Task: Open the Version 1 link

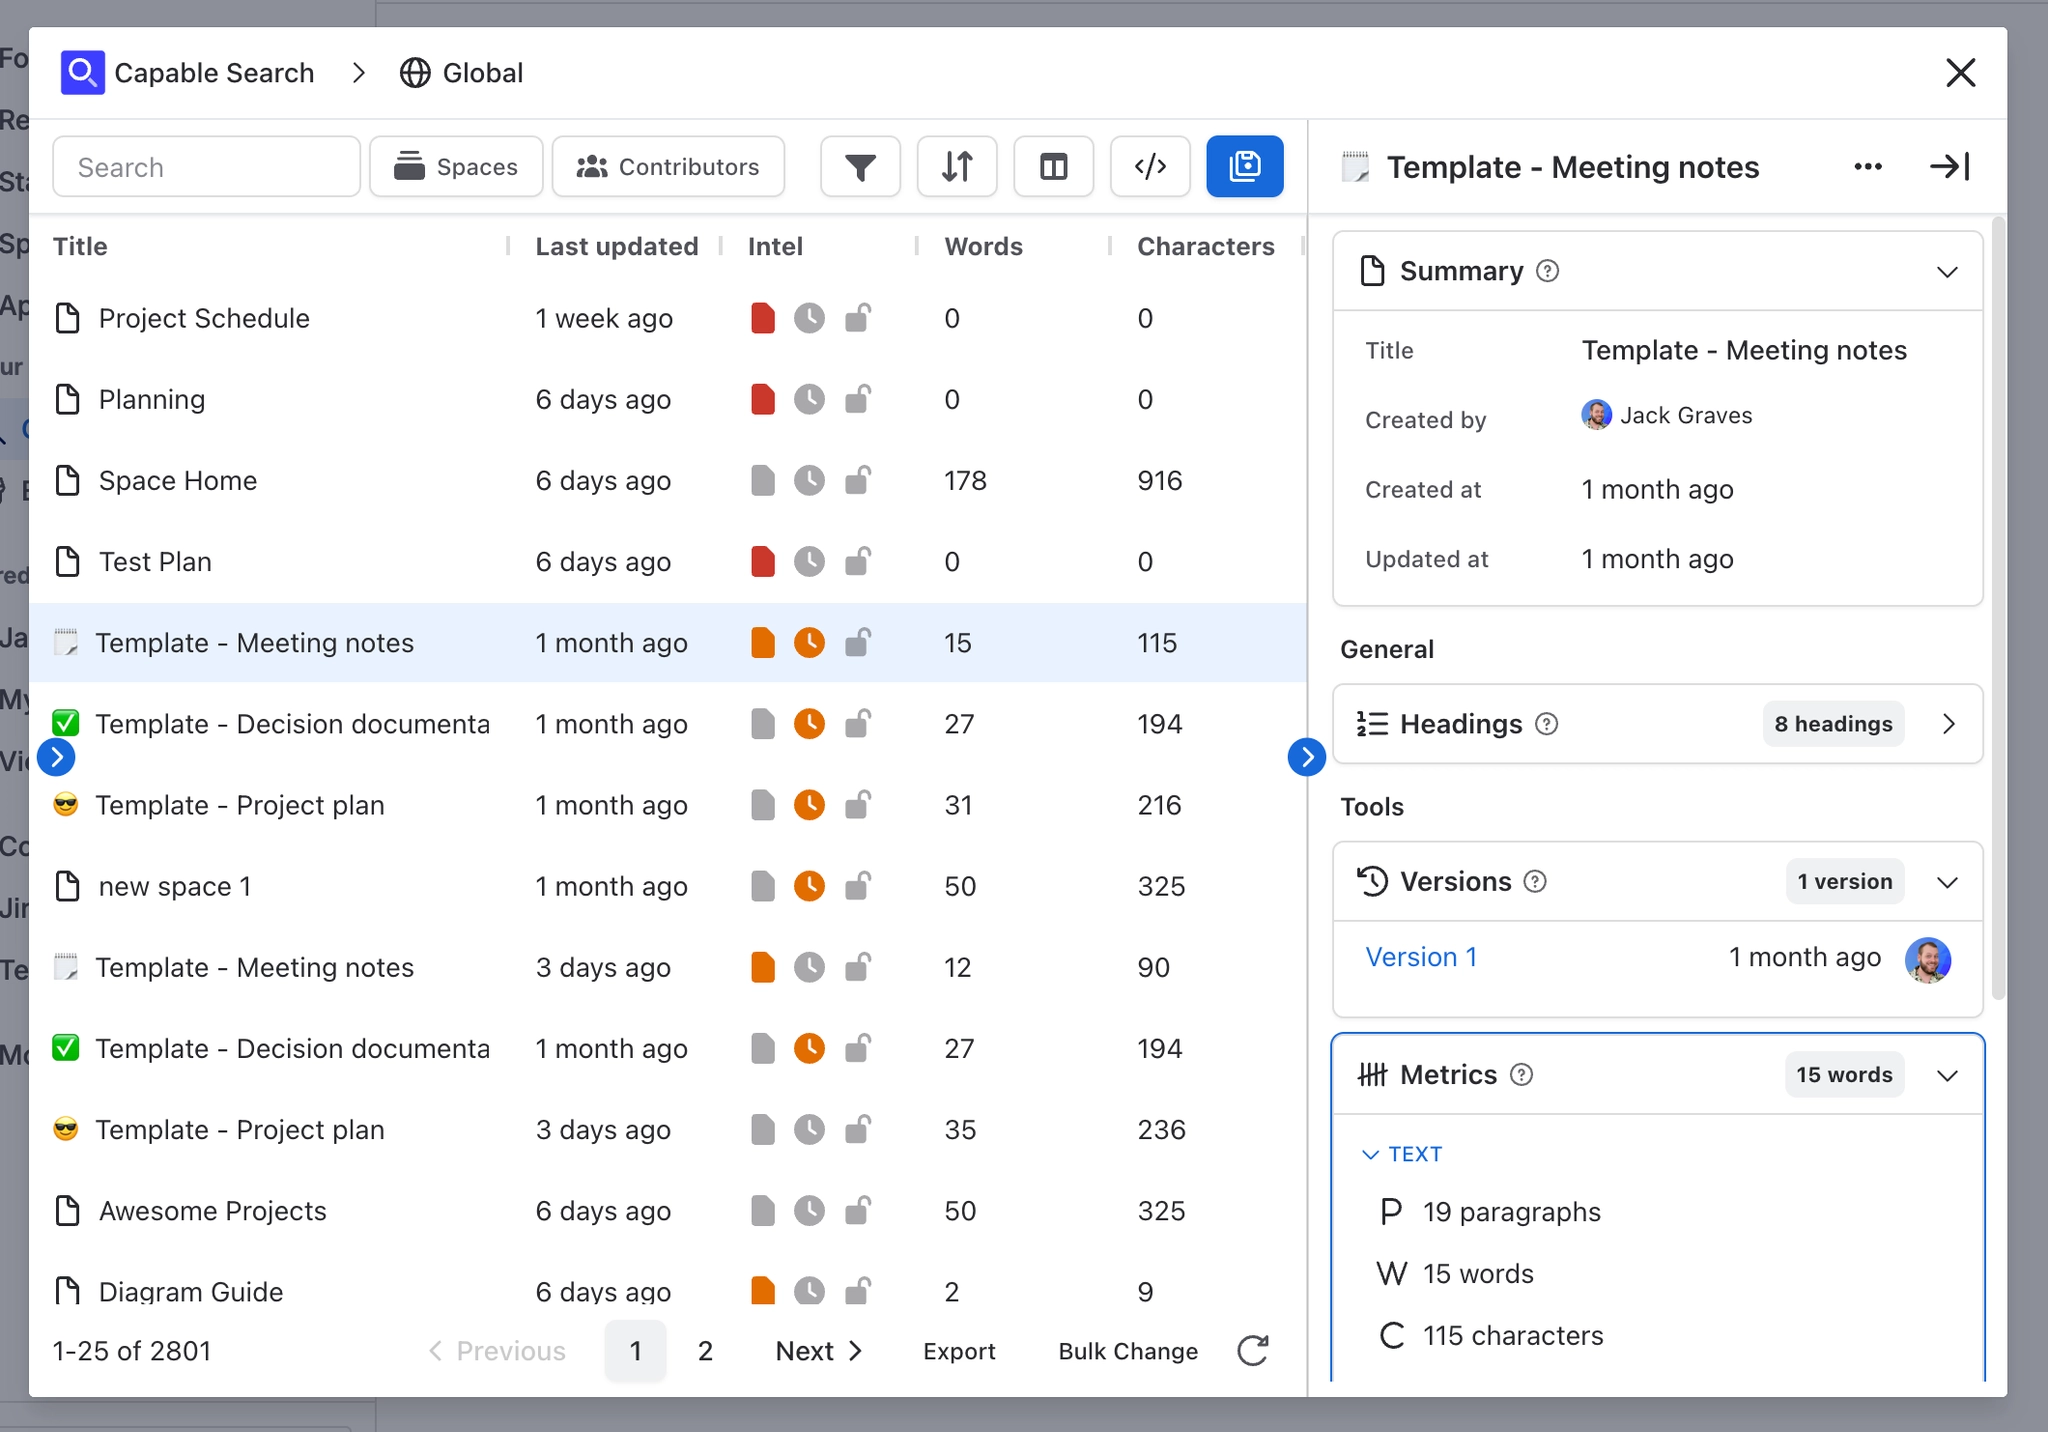Action: [x=1421, y=957]
